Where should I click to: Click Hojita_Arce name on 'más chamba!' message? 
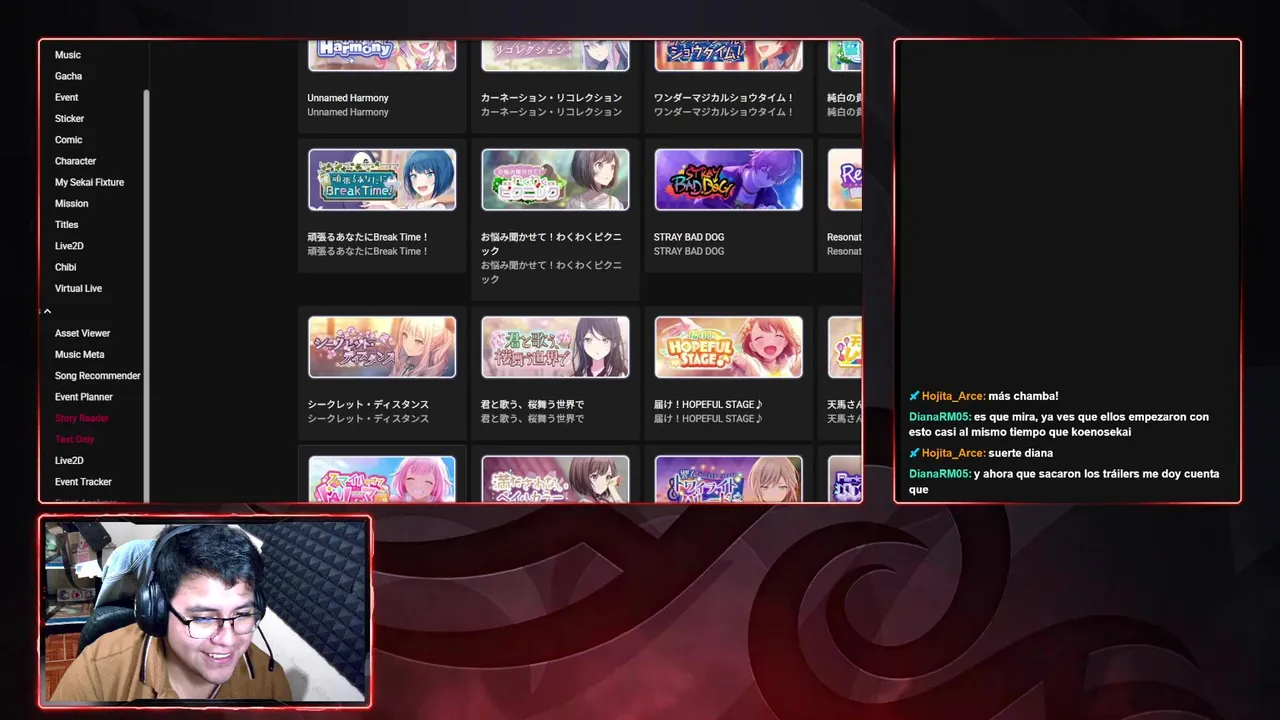pos(953,396)
